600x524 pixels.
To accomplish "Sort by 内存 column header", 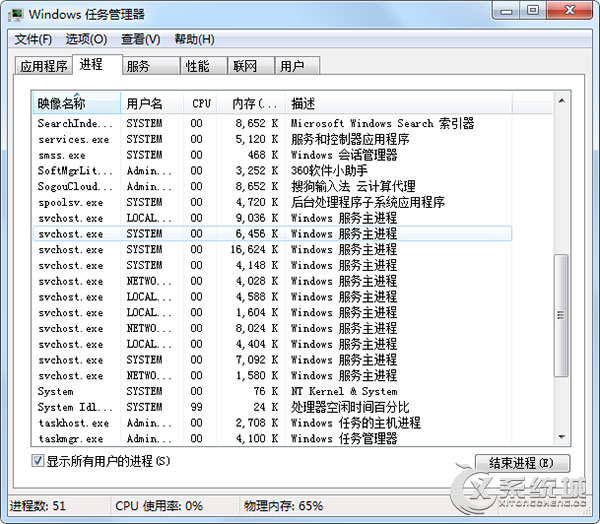I will point(251,103).
